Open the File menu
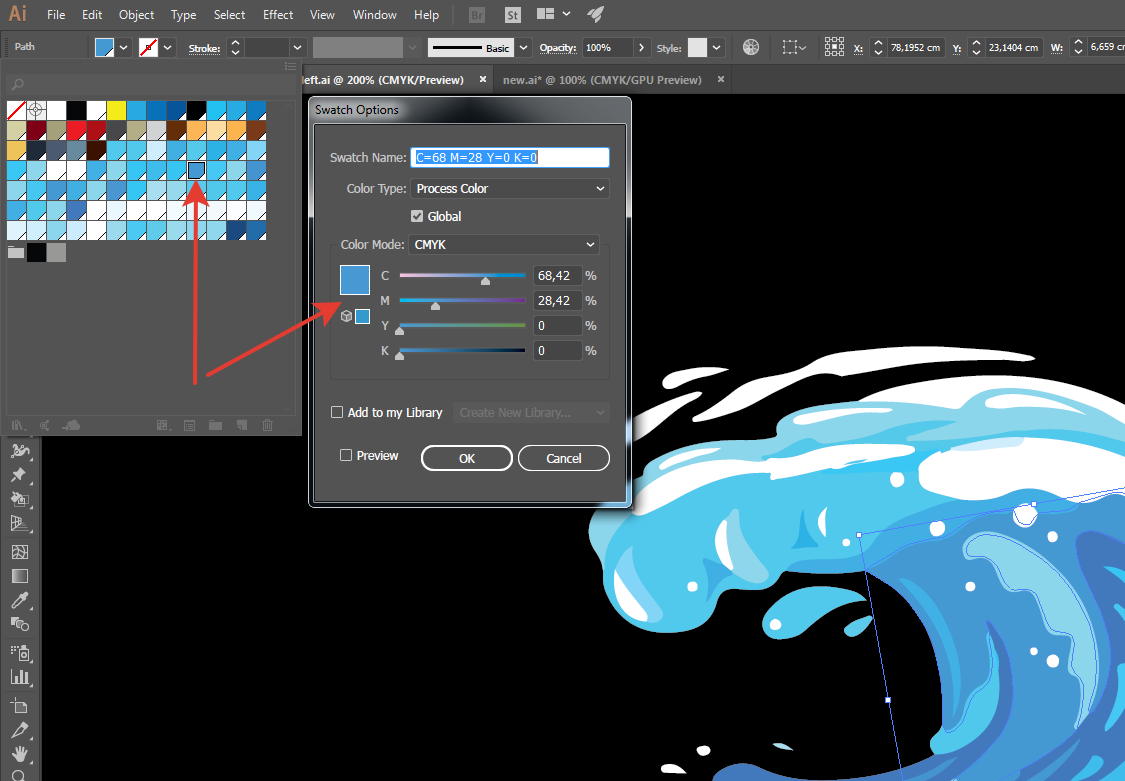 56,14
